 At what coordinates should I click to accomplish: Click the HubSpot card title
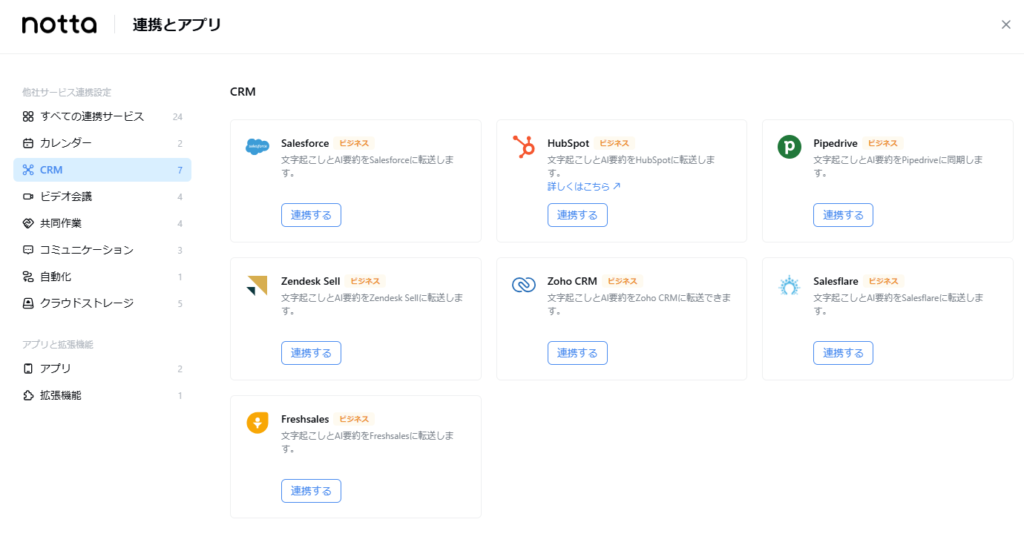tap(568, 143)
